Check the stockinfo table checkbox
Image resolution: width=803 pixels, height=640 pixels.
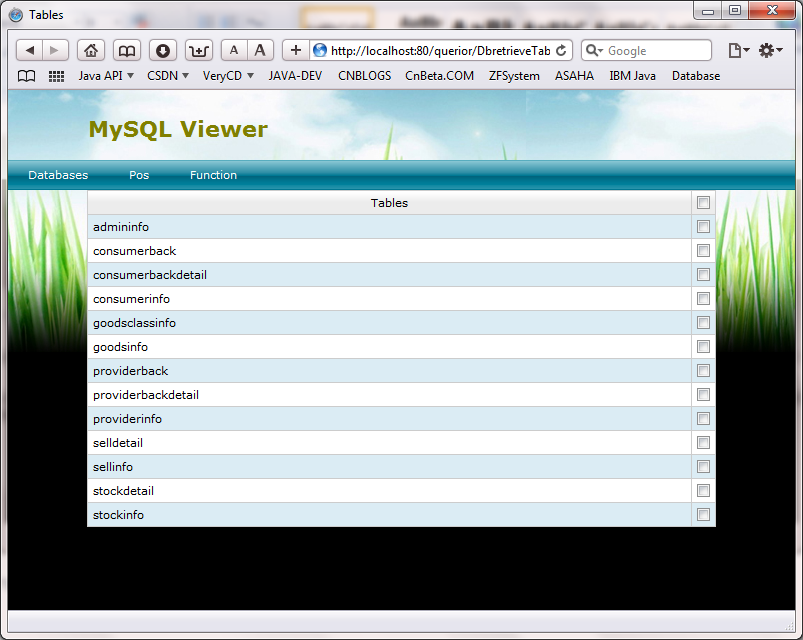click(x=703, y=515)
